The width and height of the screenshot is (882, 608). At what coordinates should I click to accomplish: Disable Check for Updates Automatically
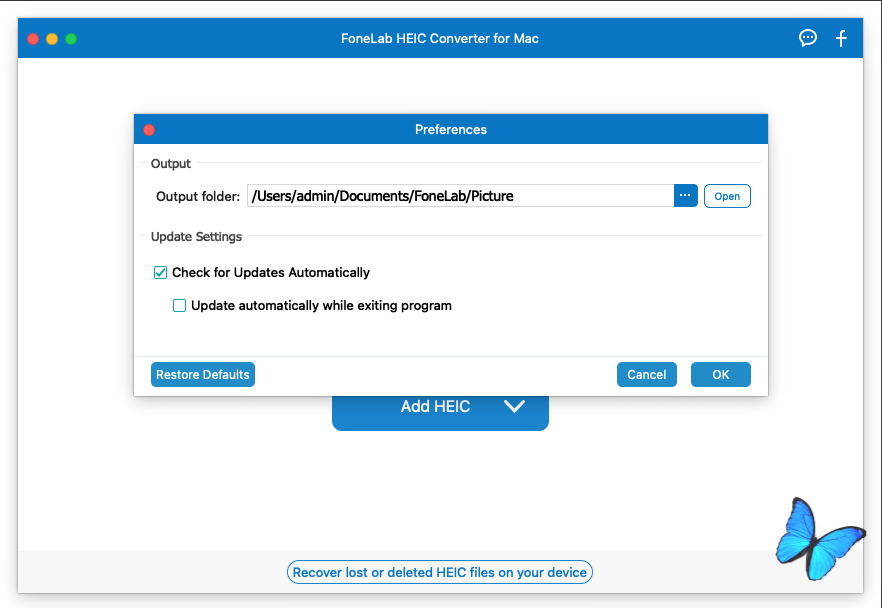coord(160,273)
